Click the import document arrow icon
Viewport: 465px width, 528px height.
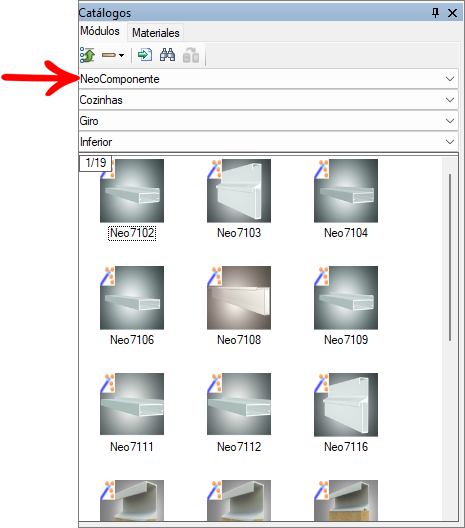point(145,55)
